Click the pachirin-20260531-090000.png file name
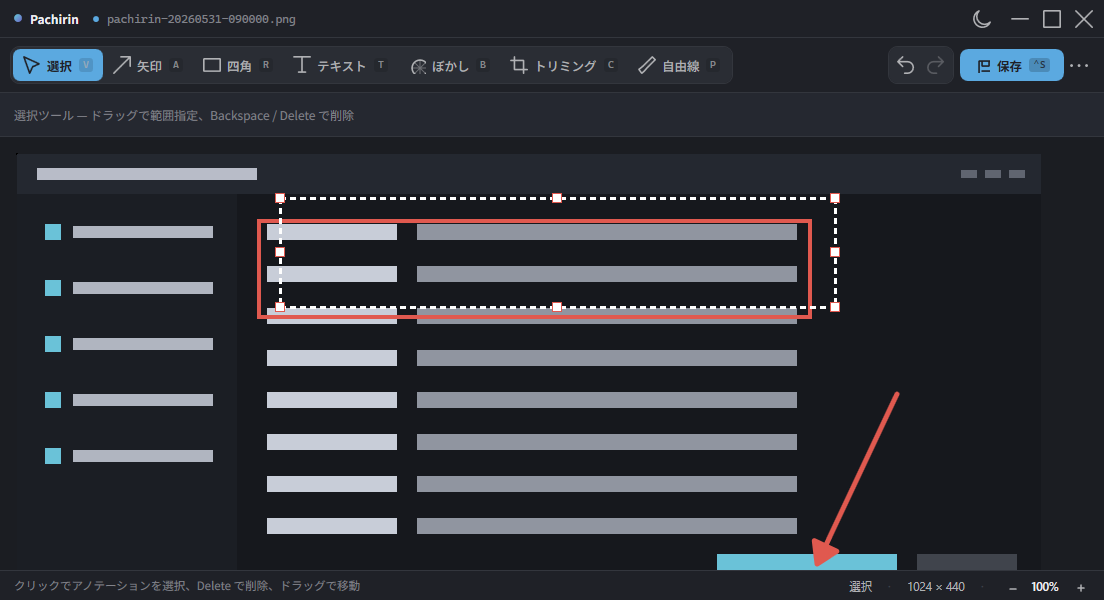Image resolution: width=1104 pixels, height=600 pixels. 201,19
